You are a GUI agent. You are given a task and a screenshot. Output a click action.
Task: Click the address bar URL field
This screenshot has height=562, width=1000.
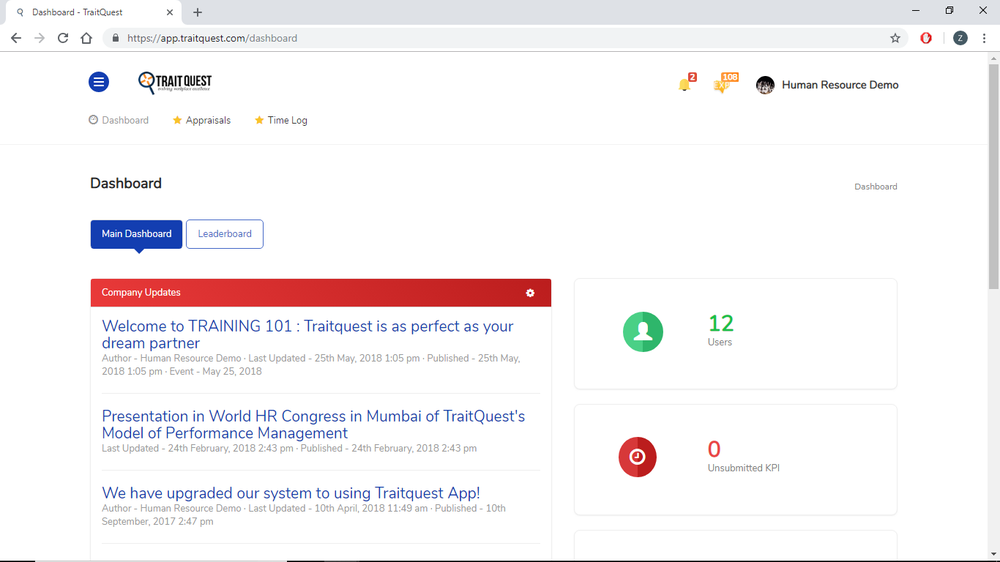tap(504, 38)
